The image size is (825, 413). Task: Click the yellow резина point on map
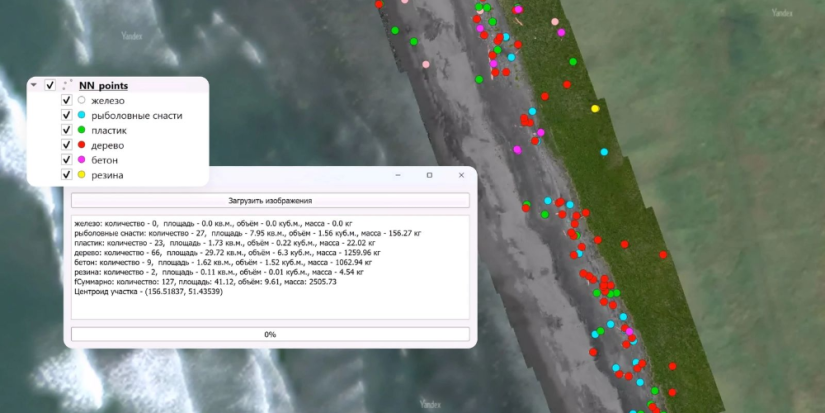(595, 108)
